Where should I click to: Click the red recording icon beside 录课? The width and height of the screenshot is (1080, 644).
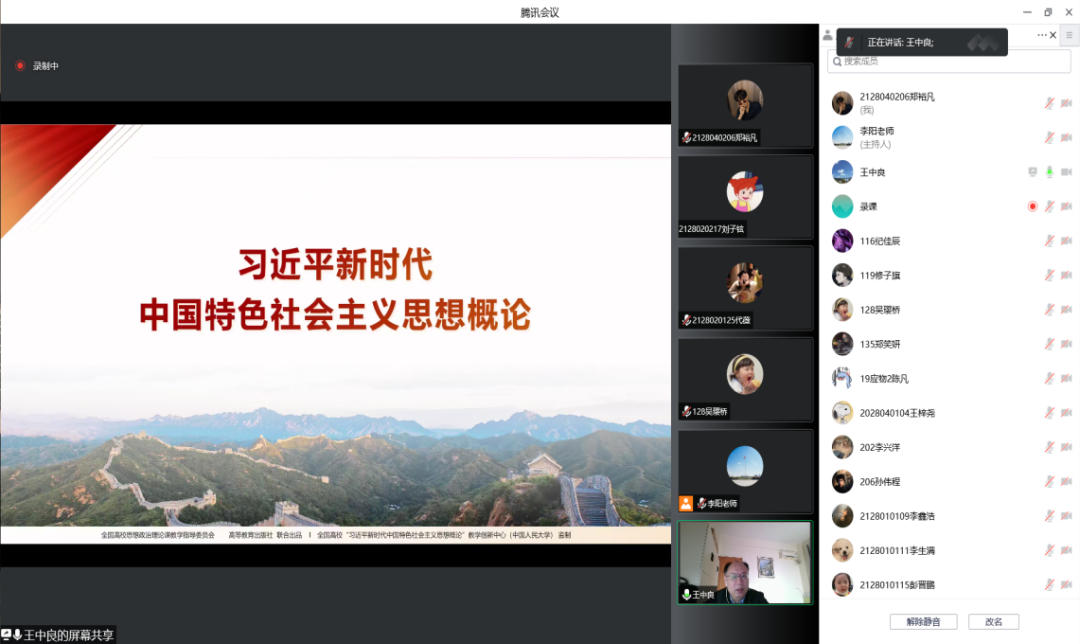click(x=1032, y=206)
